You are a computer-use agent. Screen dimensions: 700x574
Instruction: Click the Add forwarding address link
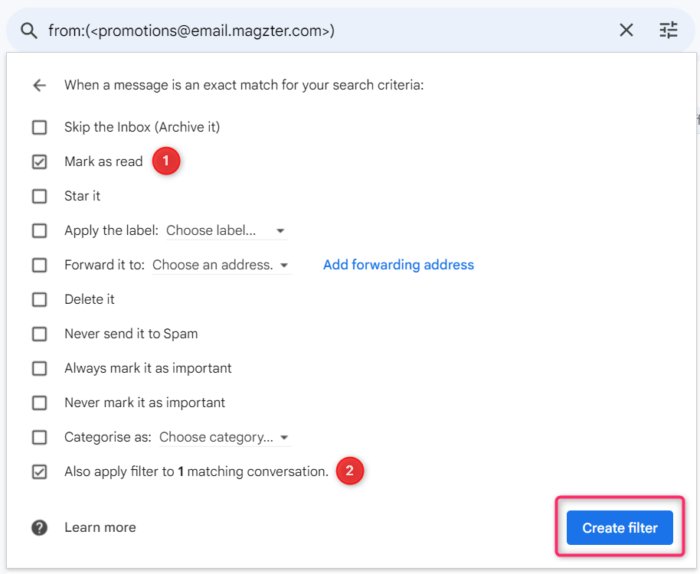click(398, 265)
